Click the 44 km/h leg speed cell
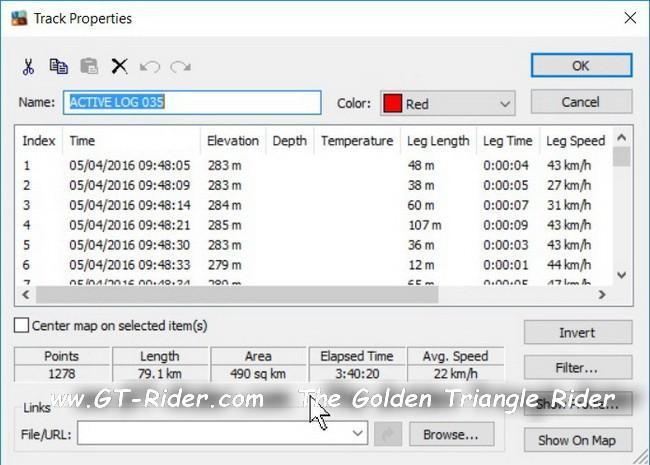The image size is (650, 465). [x=569, y=265]
